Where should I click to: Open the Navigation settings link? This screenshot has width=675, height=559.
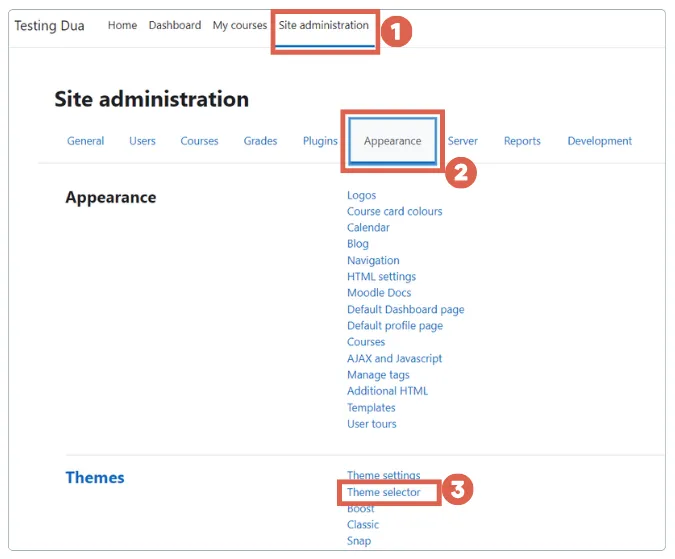click(373, 261)
